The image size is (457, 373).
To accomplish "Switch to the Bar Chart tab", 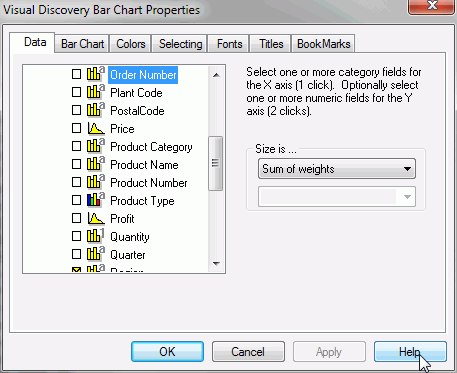I will point(82,44).
